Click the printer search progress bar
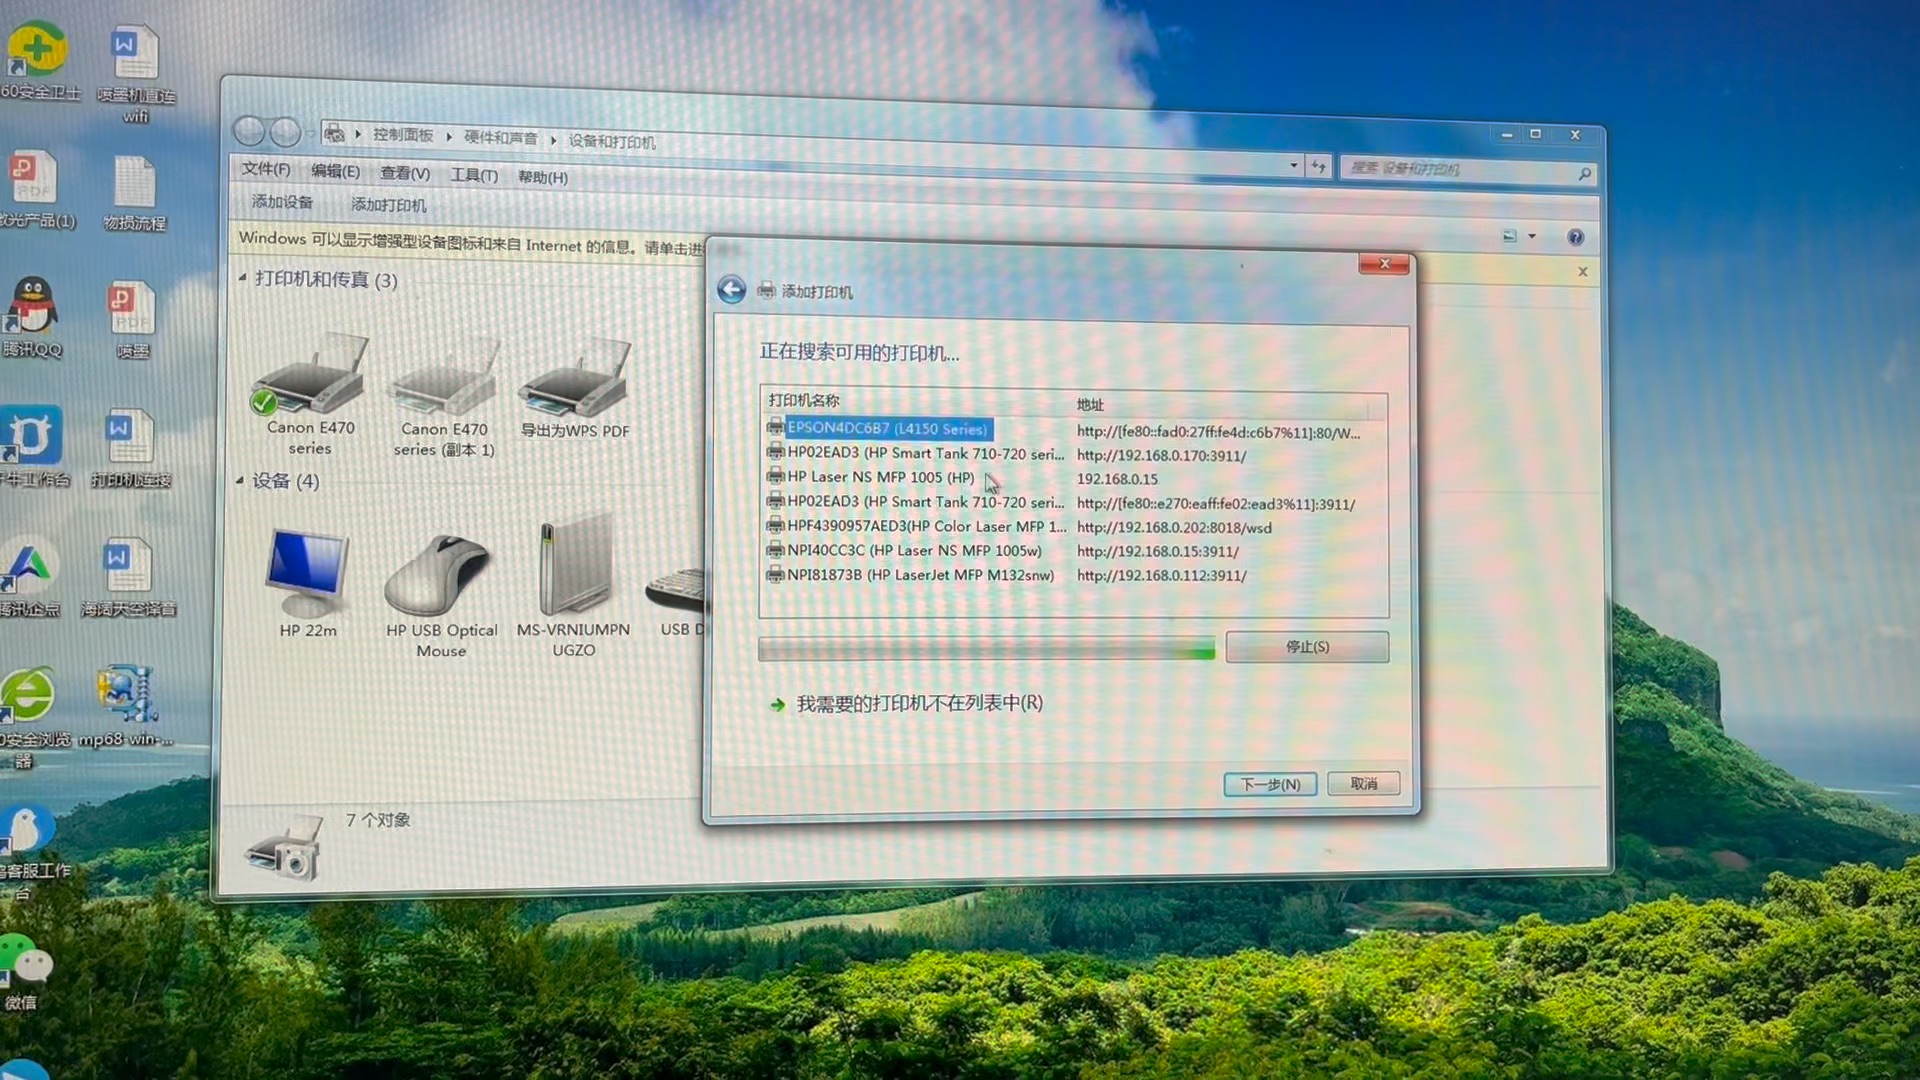The height and width of the screenshot is (1080, 1920). coord(986,649)
